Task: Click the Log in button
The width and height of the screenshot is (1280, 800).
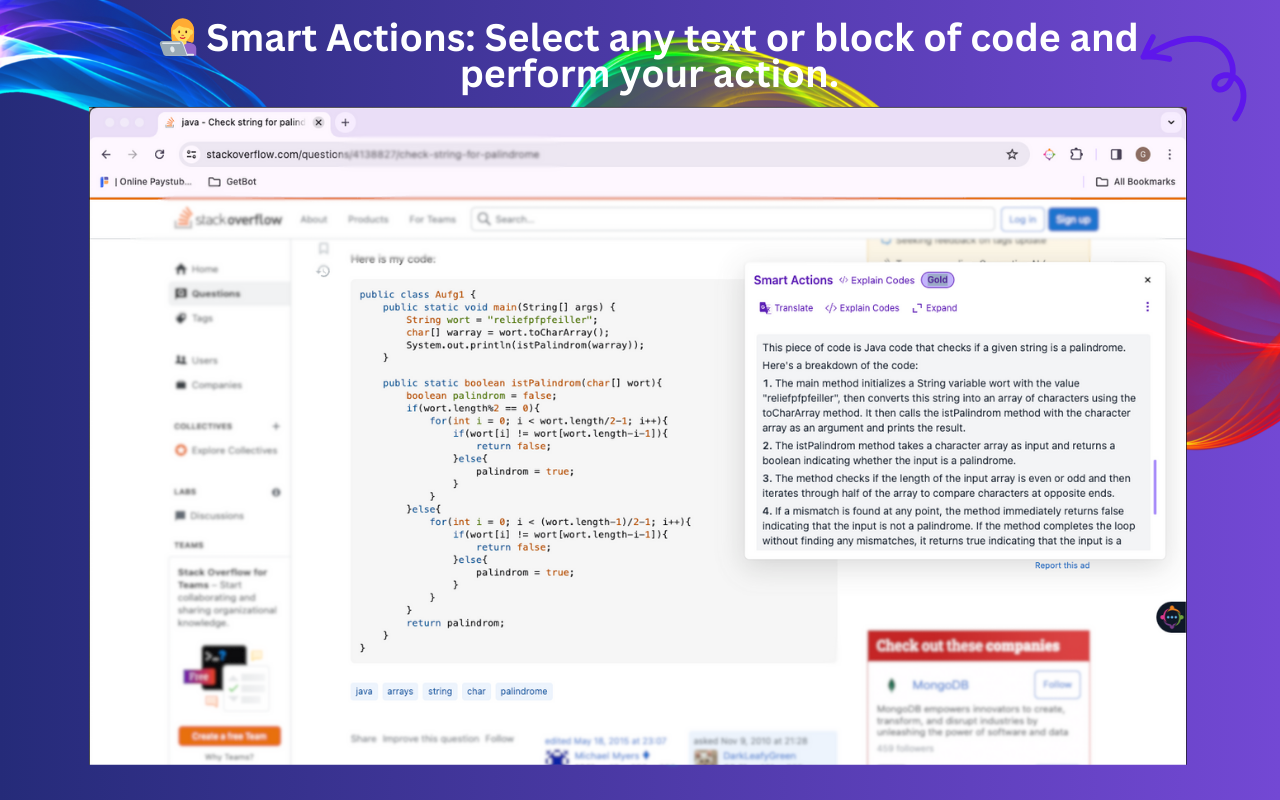Action: 1022,219
